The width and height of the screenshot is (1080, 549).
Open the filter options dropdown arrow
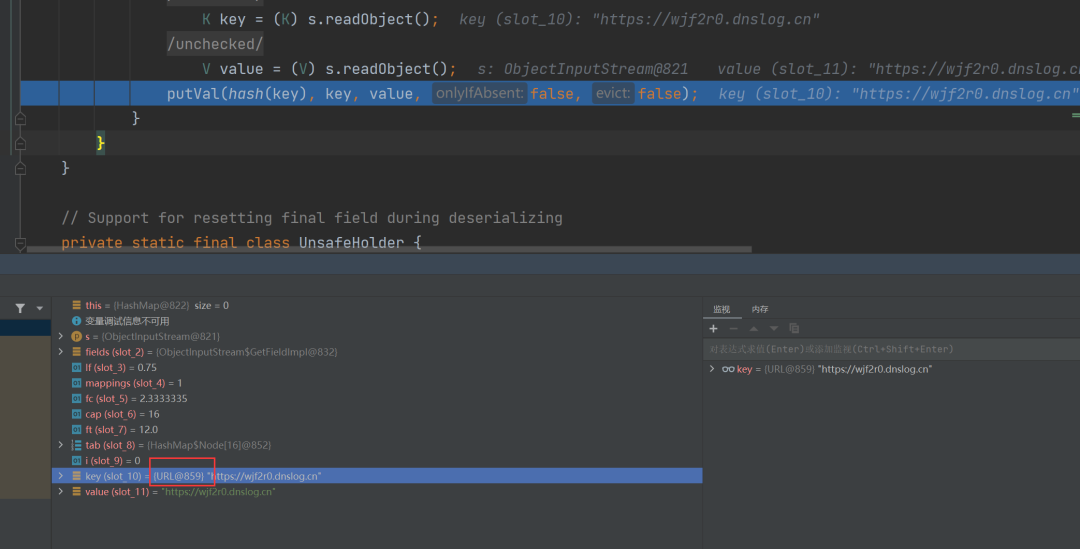tap(39, 309)
